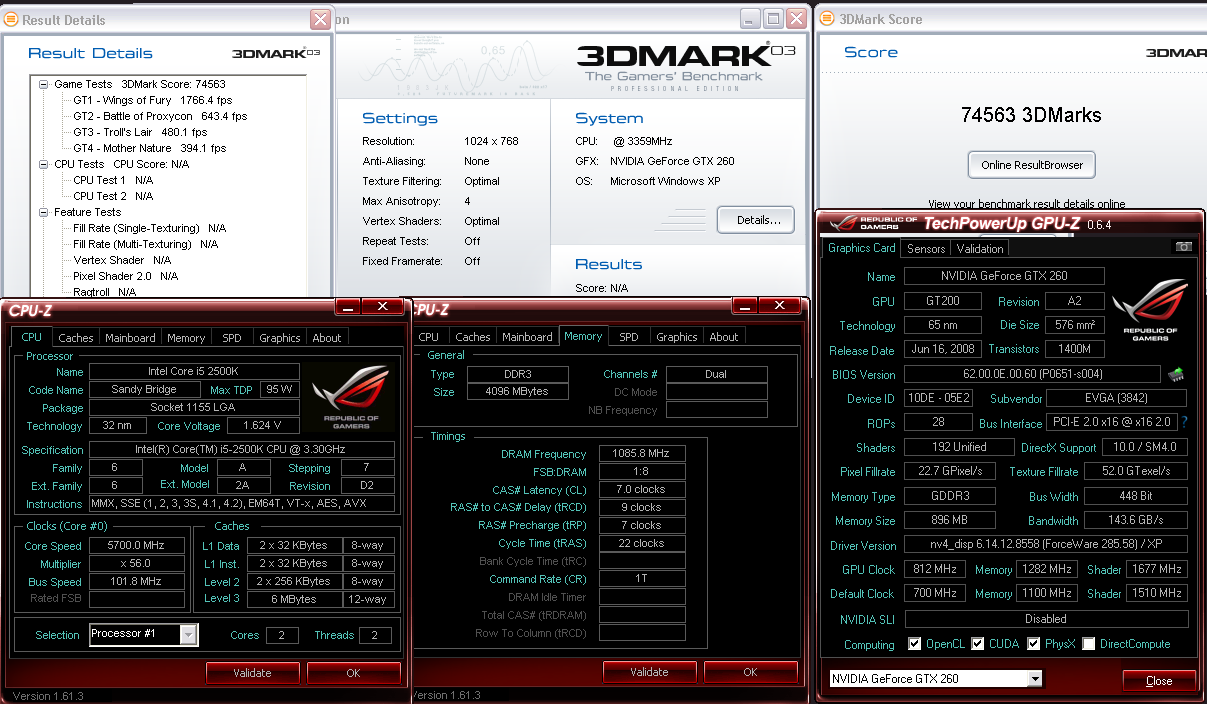Screen dimensions: 1207x704
Task: Open SPD tab in left CPU-Z window
Action: (232, 338)
